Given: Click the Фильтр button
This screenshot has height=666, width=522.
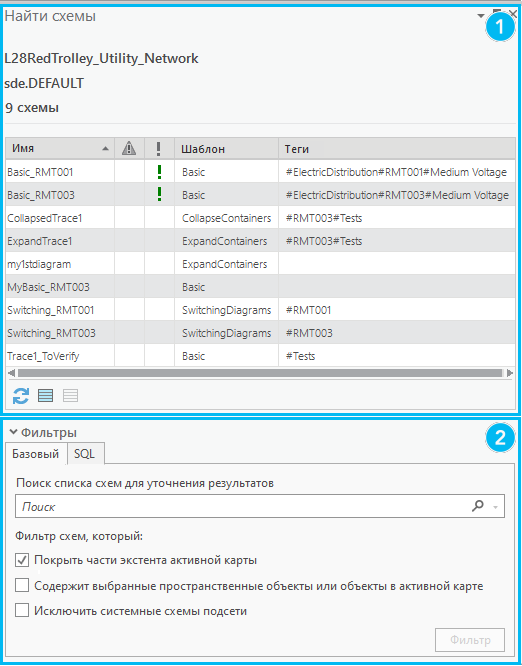Looking at the screenshot, I should pyautogui.click(x=470, y=640).
